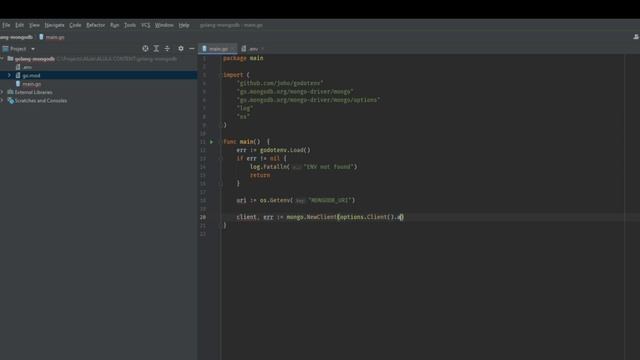Open the View menu
Viewport: 640px width, 360px height.
(x=34, y=25)
